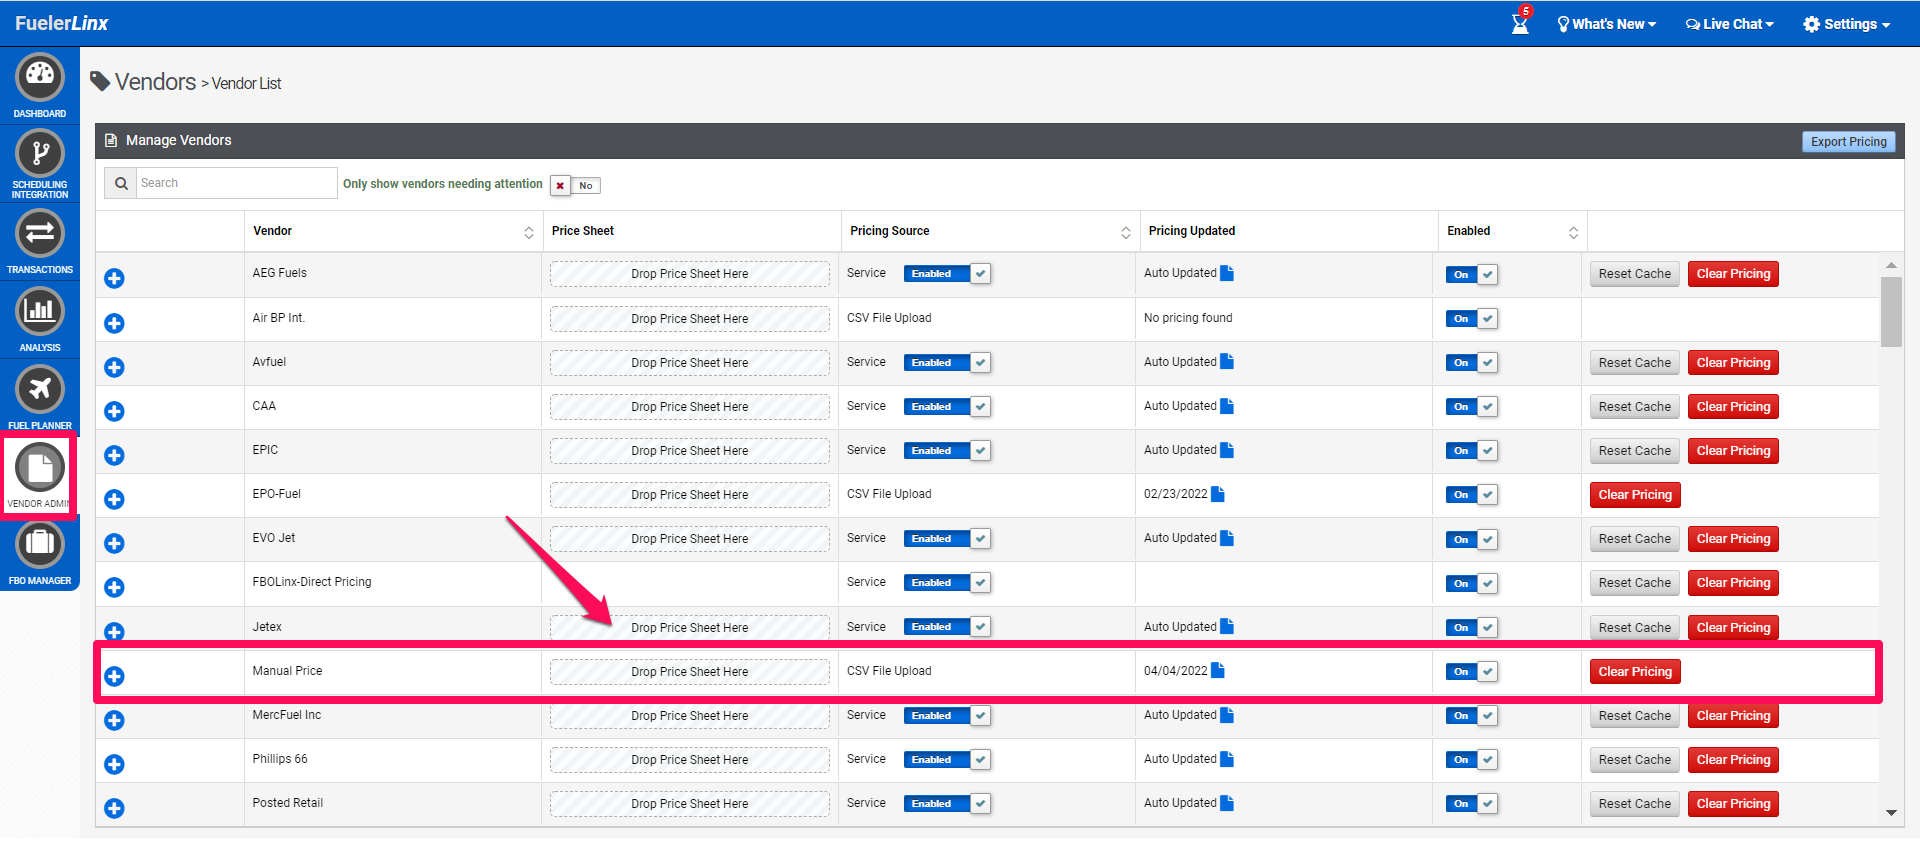Viewport: 1920px width, 849px height.
Task: Expand the Air BP Int. row plus icon
Action: pyautogui.click(x=114, y=323)
